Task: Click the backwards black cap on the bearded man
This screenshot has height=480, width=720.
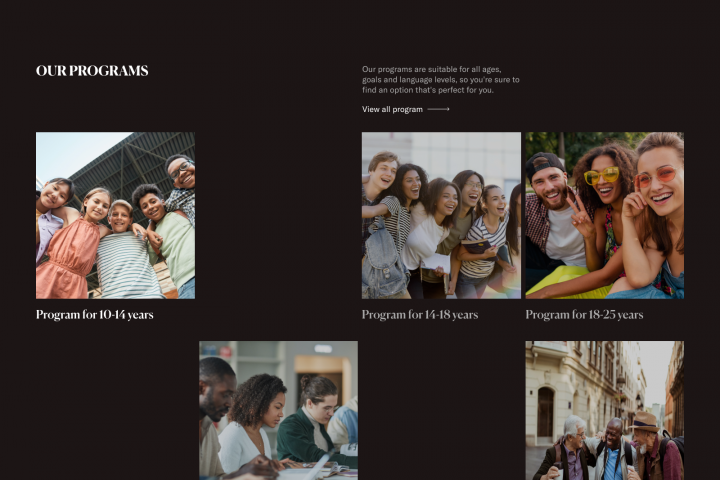Action: [x=544, y=164]
